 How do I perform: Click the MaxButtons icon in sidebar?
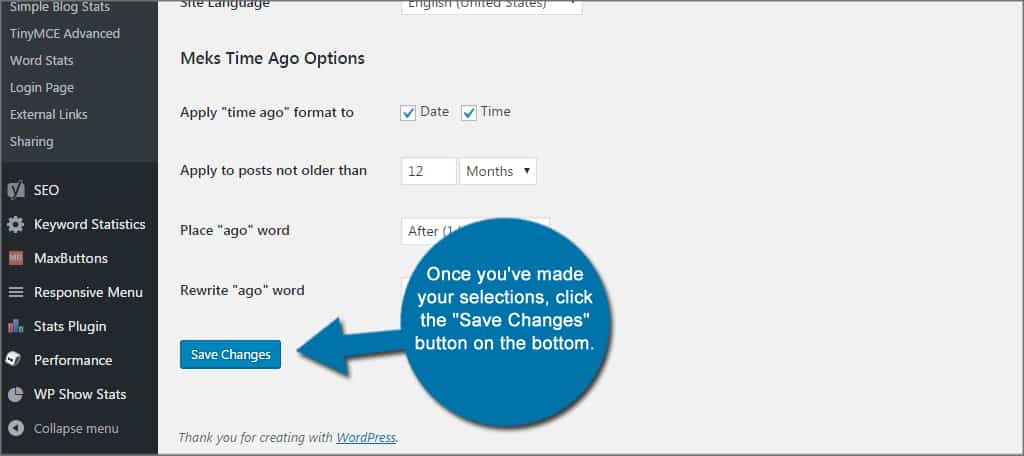pos(16,258)
